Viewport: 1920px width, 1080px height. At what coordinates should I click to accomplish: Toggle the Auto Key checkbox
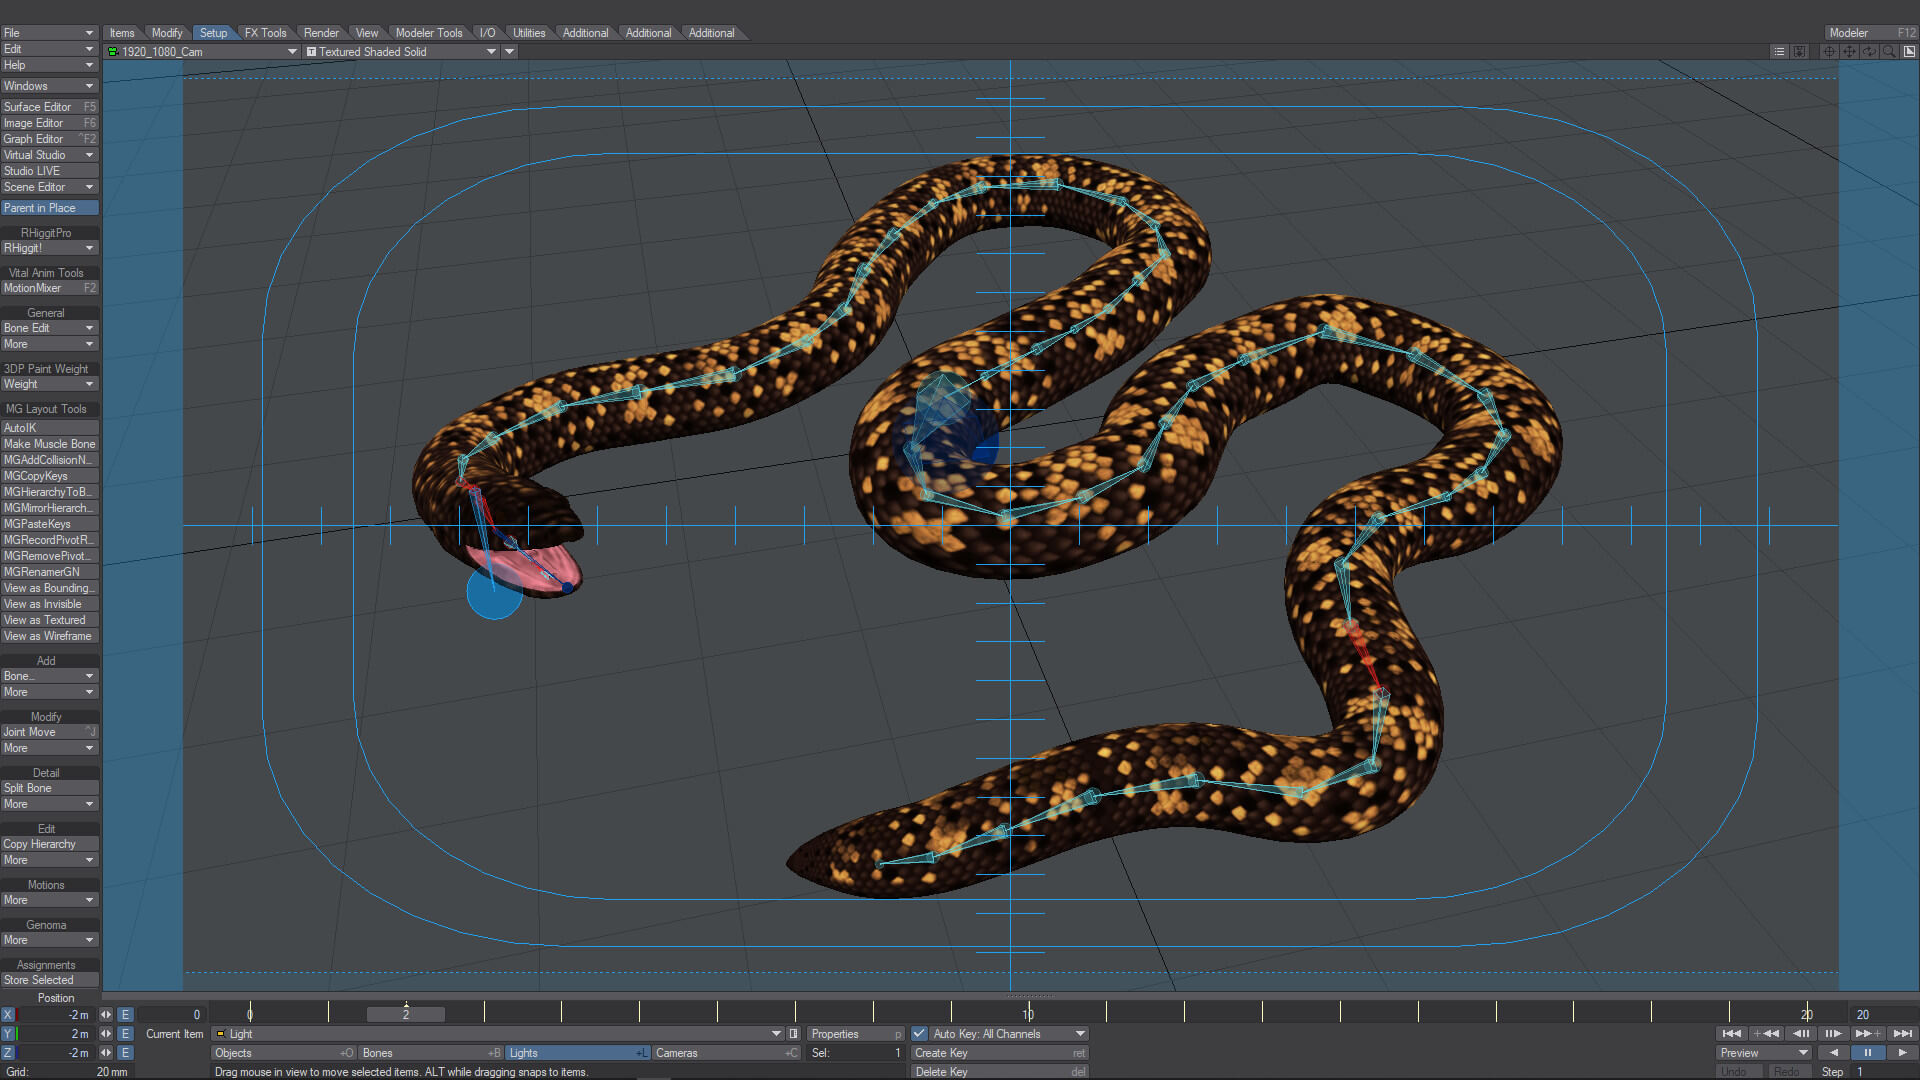tap(919, 1033)
